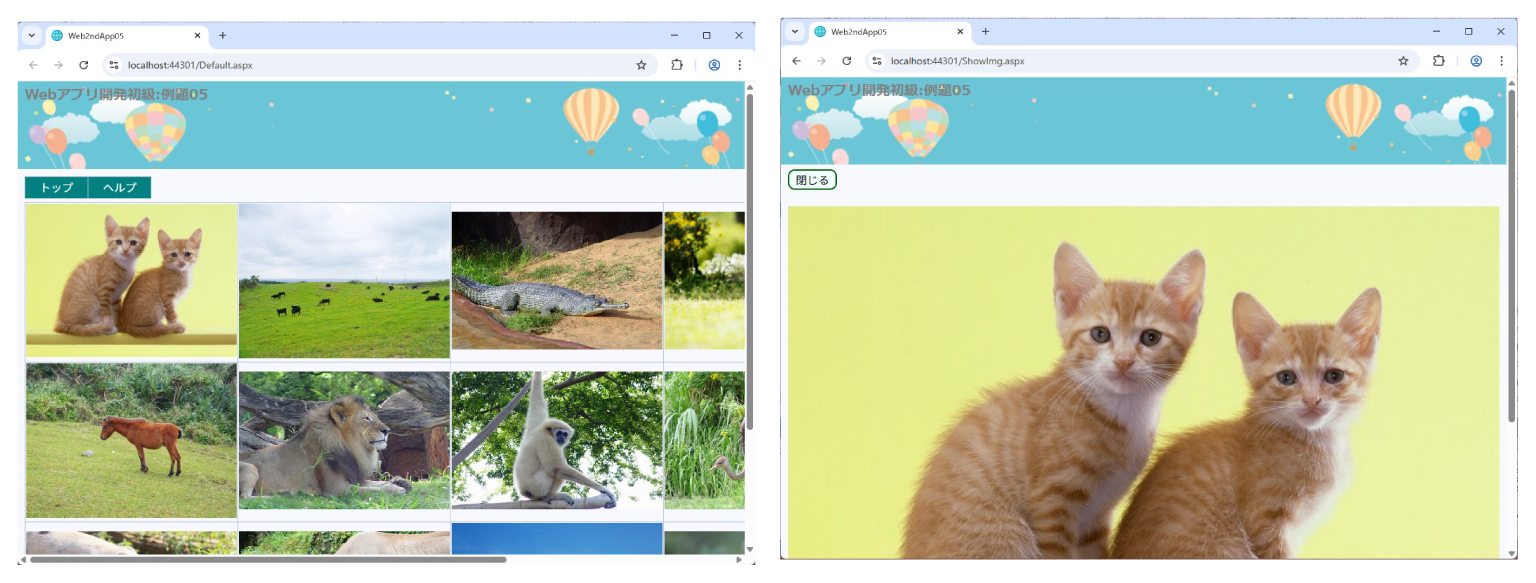
Task: Open the three-dot Chrome menu in the right window
Action: coord(1501,61)
